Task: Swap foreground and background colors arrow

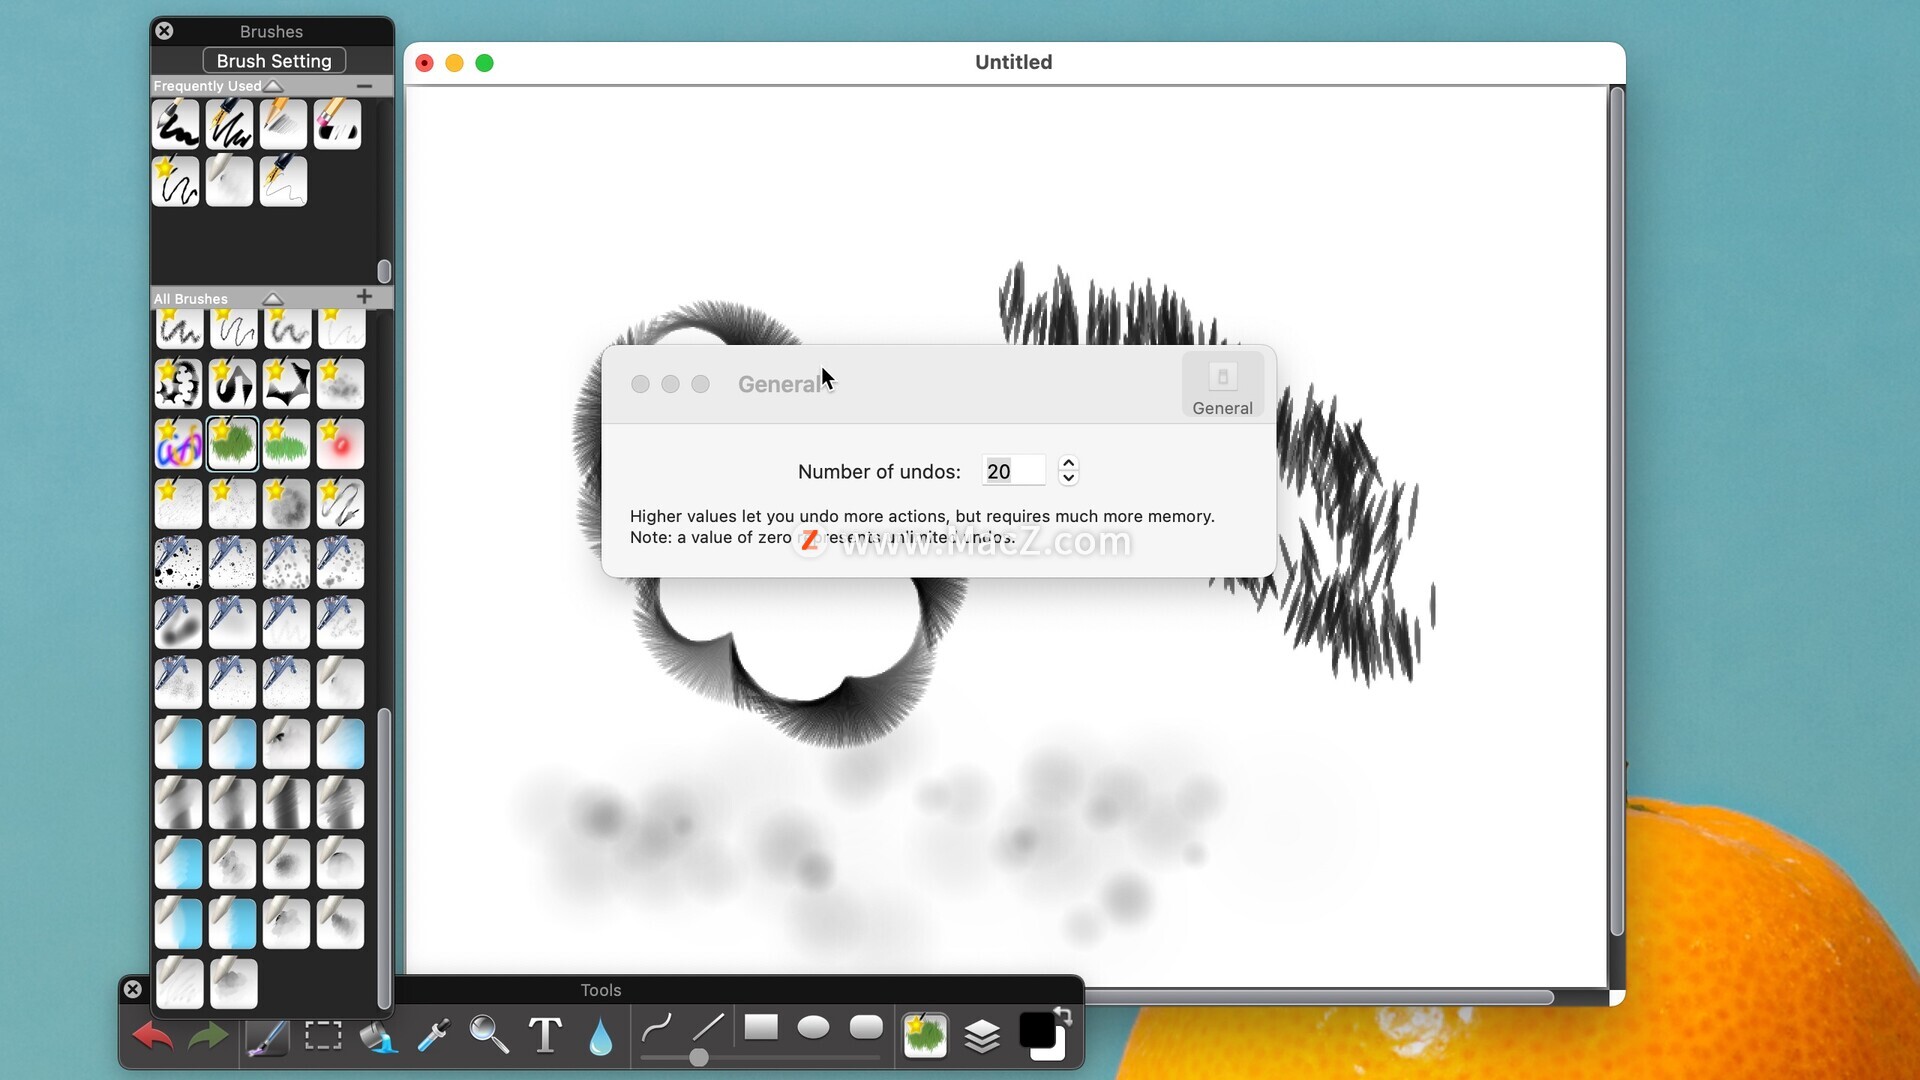Action: point(1063,1017)
